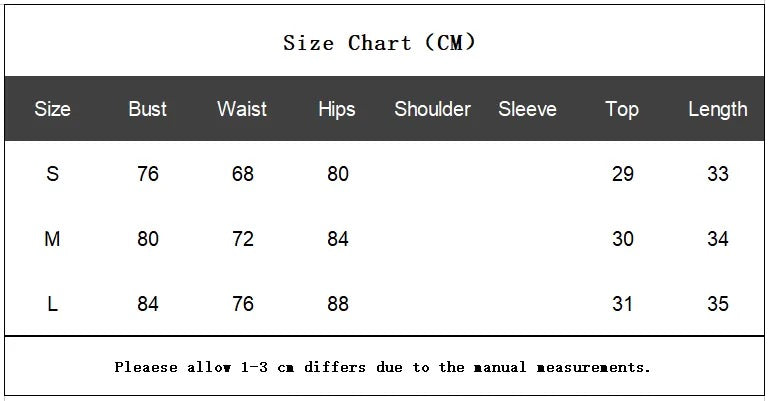
Task: Click length value 33 in the S row
Action: [718, 174]
